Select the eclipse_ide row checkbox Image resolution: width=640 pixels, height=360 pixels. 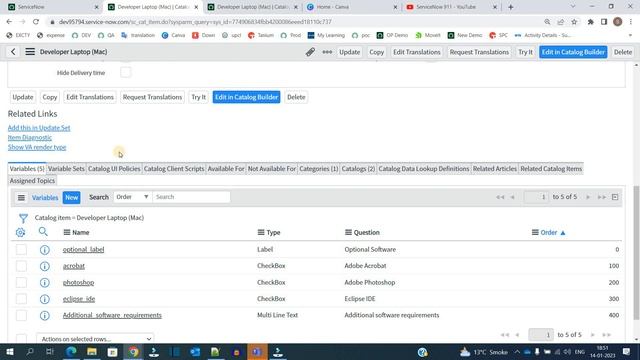21,299
